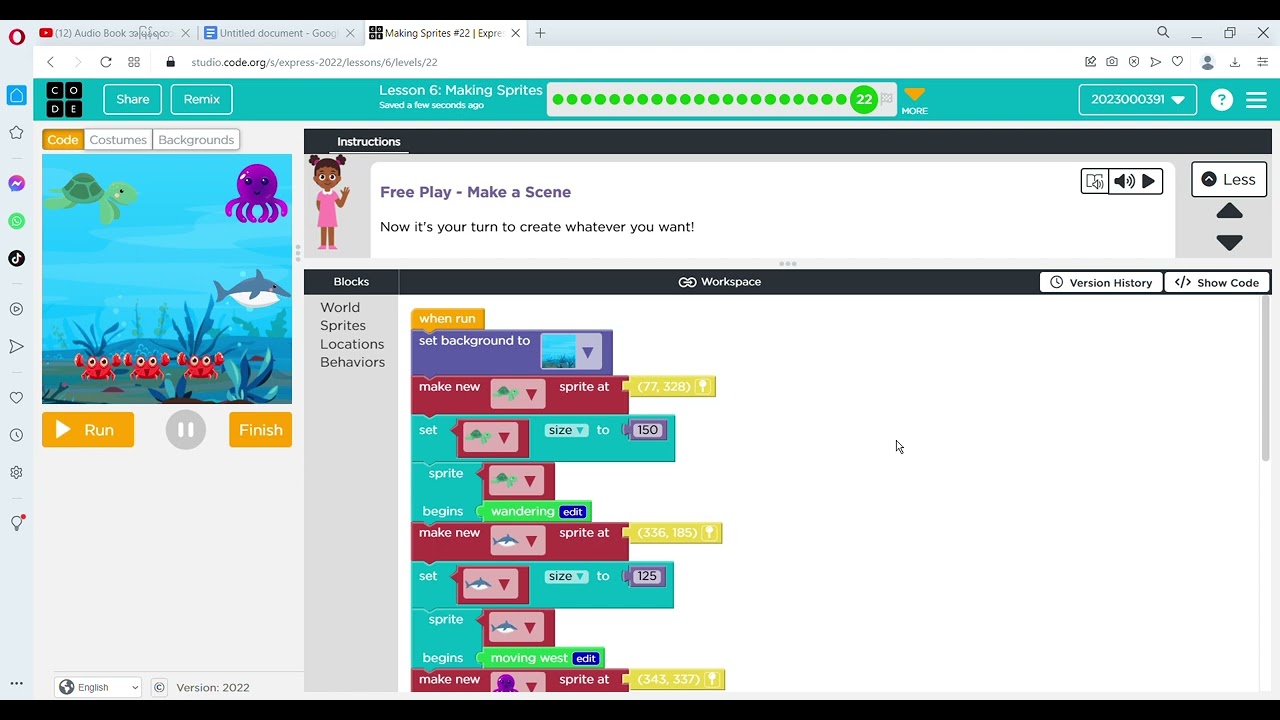Pause the running scene
Screen dimensions: 1280x720
click(186, 430)
